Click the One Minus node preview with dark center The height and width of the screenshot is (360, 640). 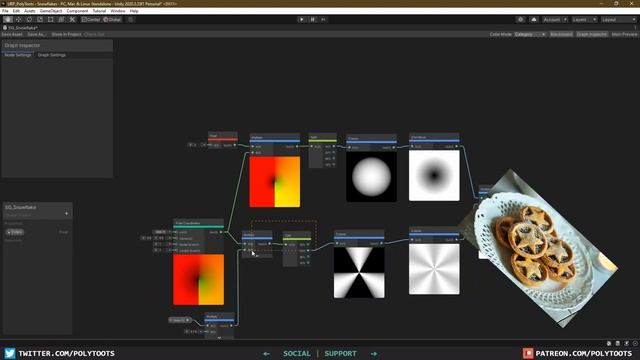[x=434, y=176]
